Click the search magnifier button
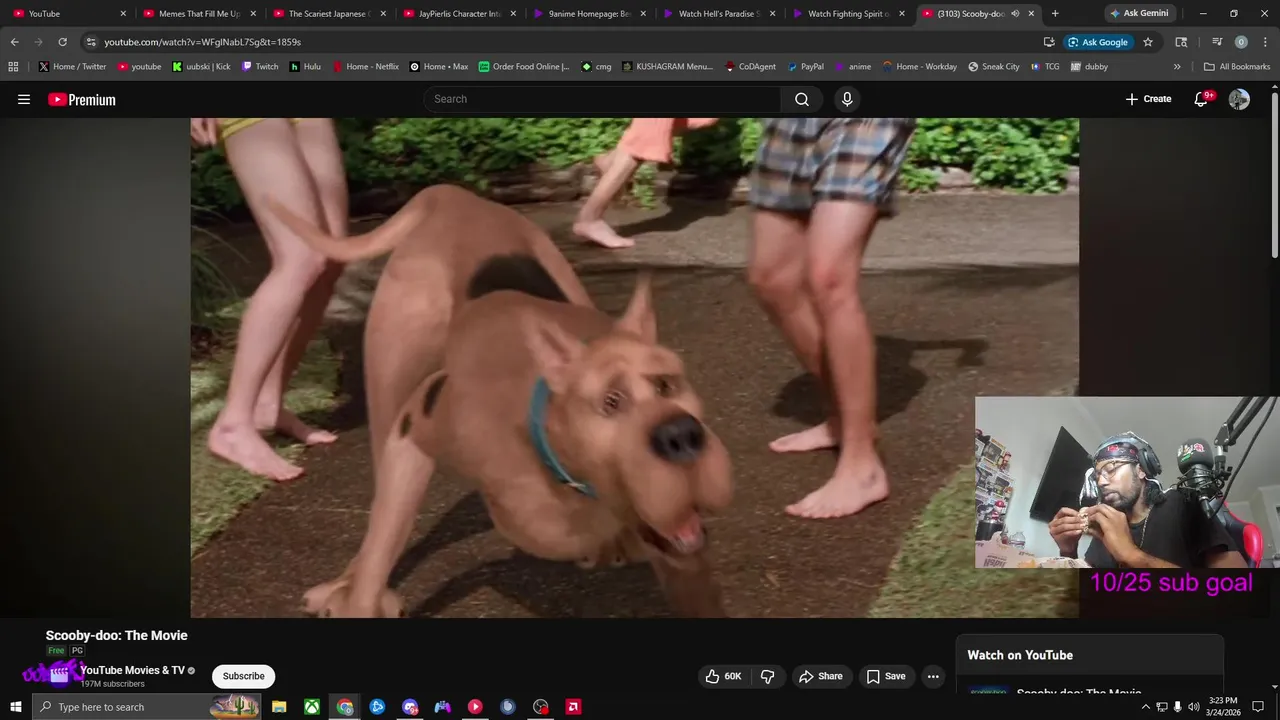Screen dimensions: 1280x720 [x=802, y=99]
